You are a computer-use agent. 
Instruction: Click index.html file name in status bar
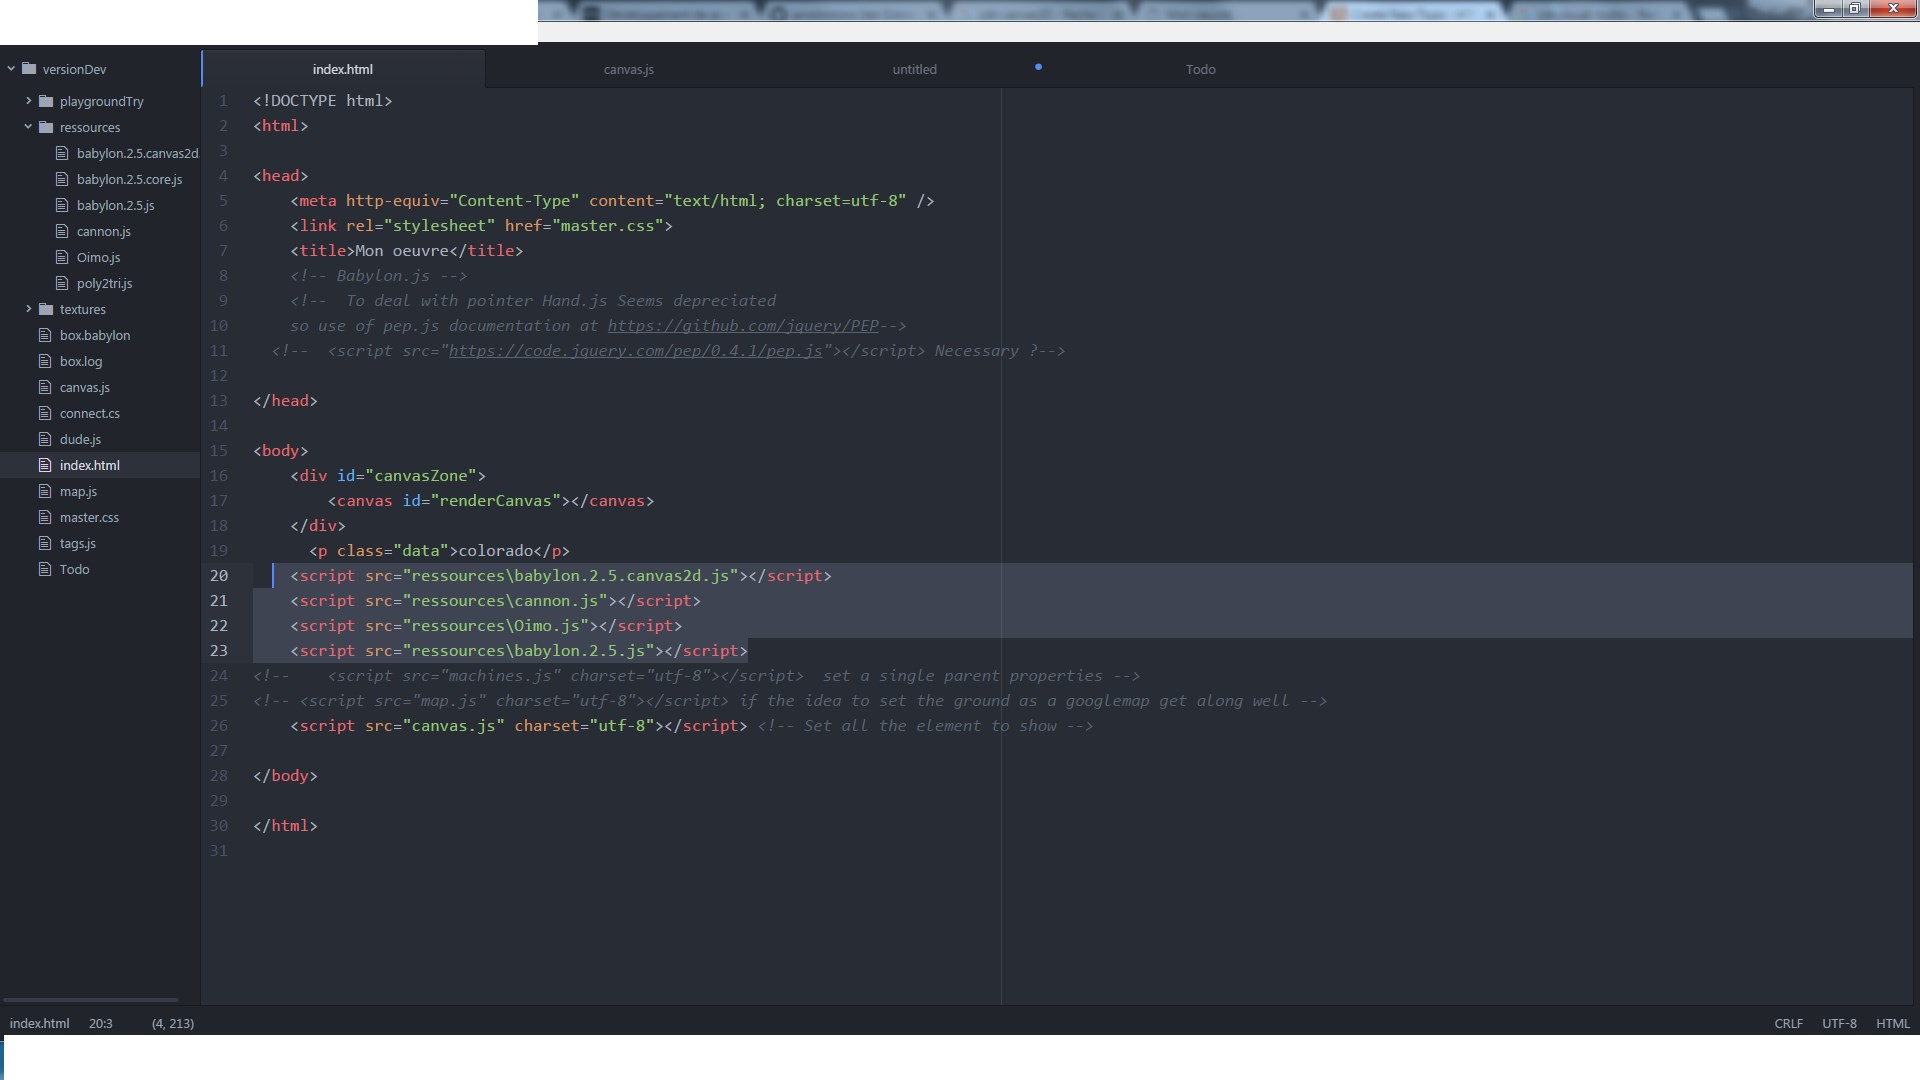(39, 1023)
